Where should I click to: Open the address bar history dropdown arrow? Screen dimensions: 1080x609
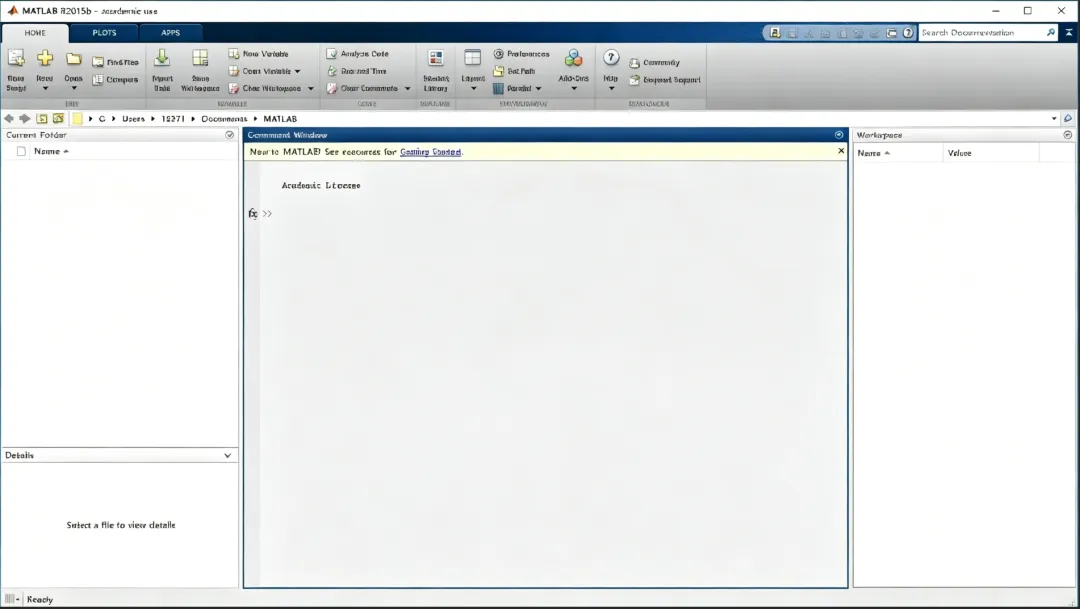1054,118
